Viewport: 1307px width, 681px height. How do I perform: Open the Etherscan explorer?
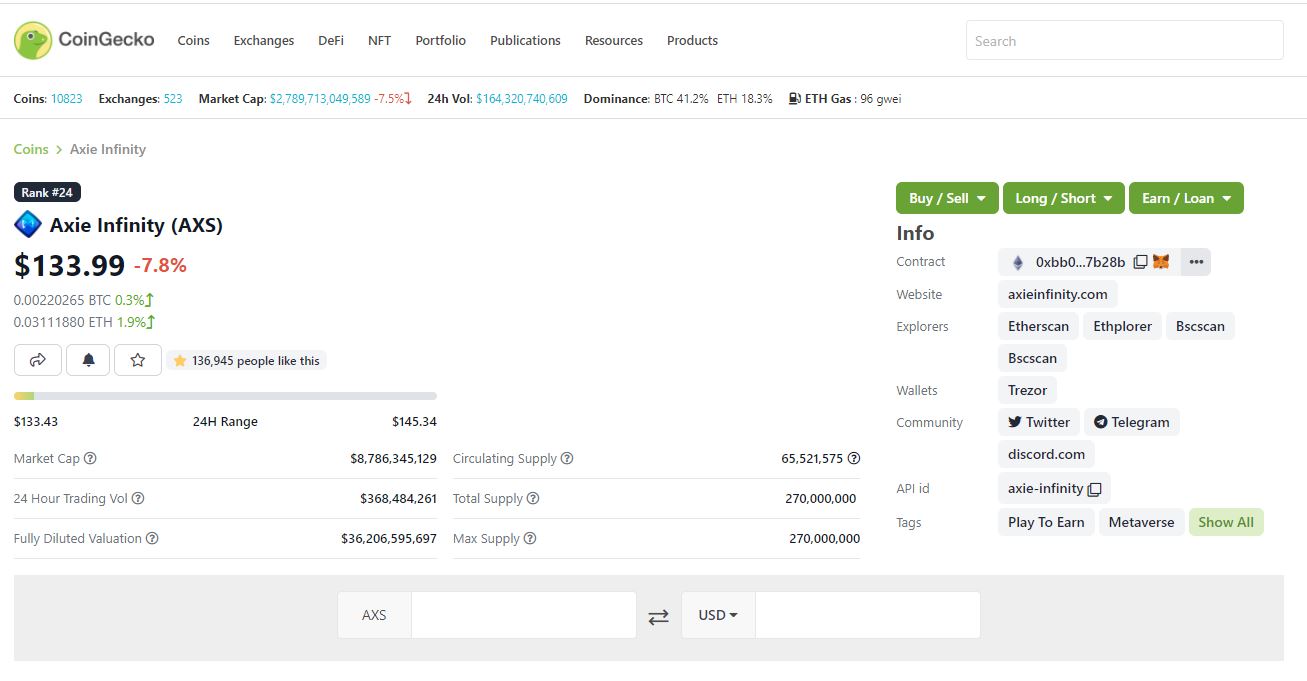click(1038, 326)
